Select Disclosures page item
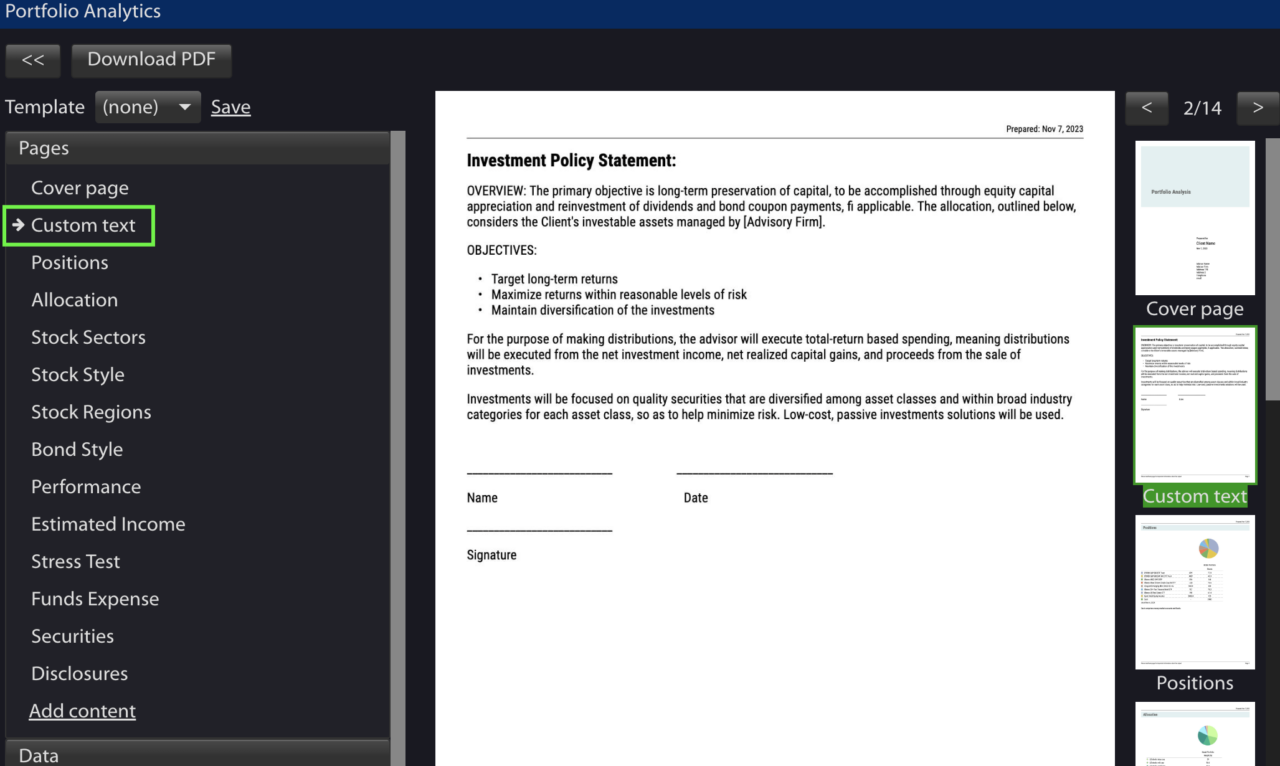1280x766 pixels. tap(79, 674)
